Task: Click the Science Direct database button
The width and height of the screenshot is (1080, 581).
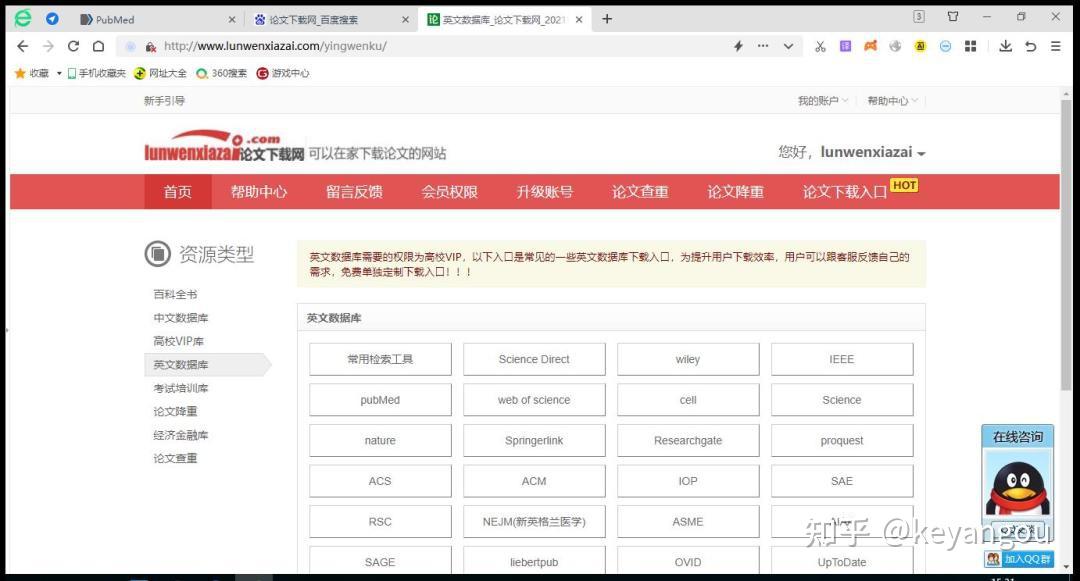Action: [x=533, y=358]
